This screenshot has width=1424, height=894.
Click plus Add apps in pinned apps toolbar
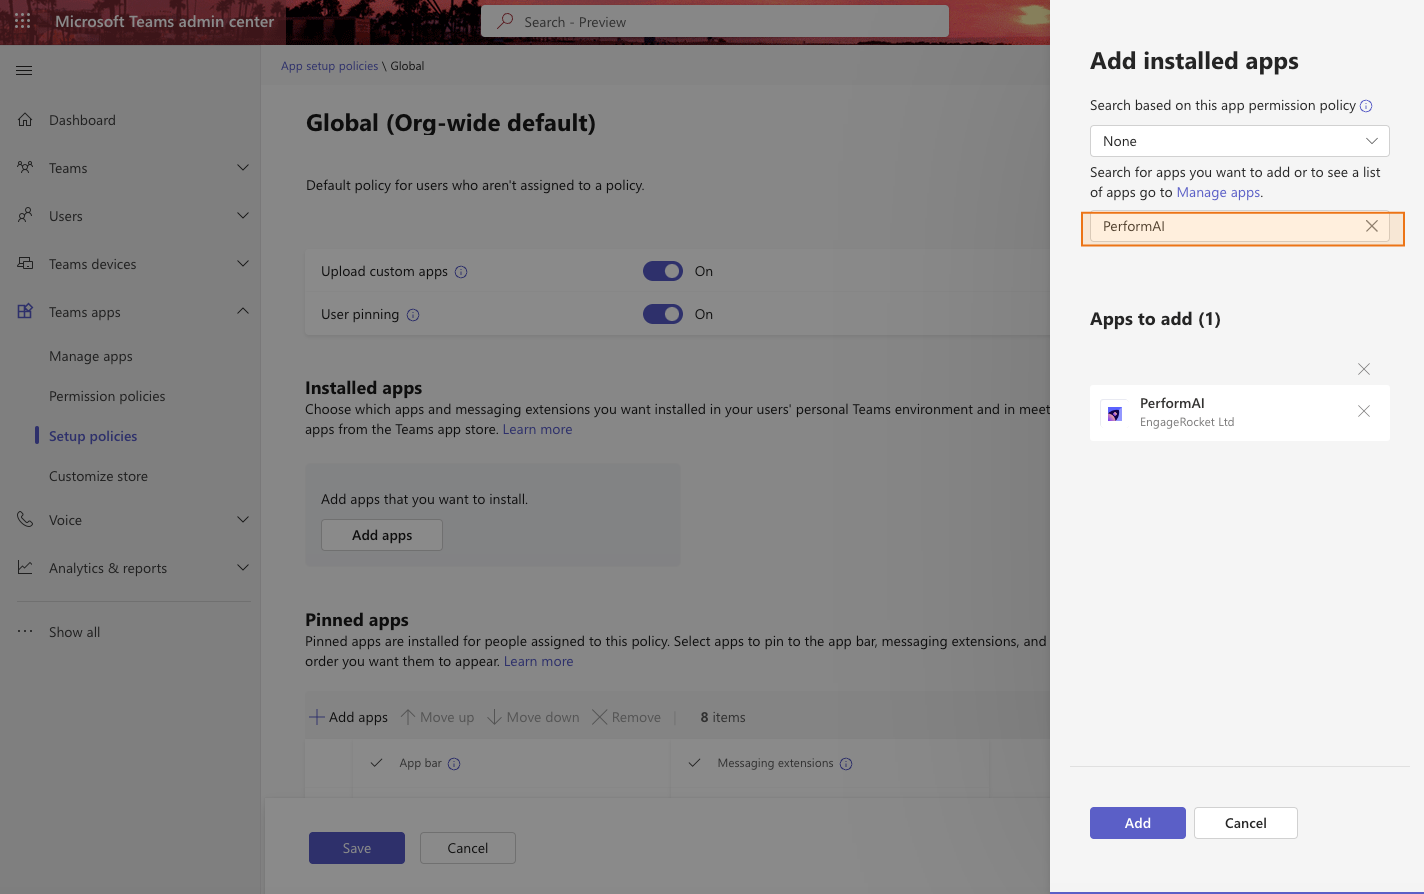(x=348, y=717)
